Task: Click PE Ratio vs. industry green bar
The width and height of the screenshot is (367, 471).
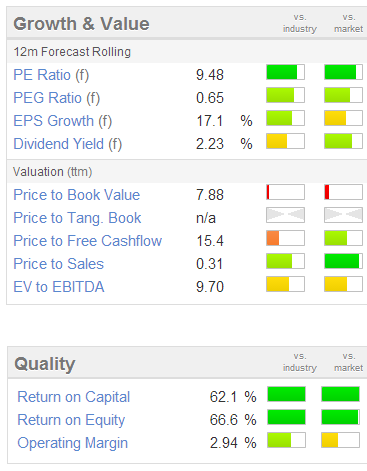Action: (285, 72)
